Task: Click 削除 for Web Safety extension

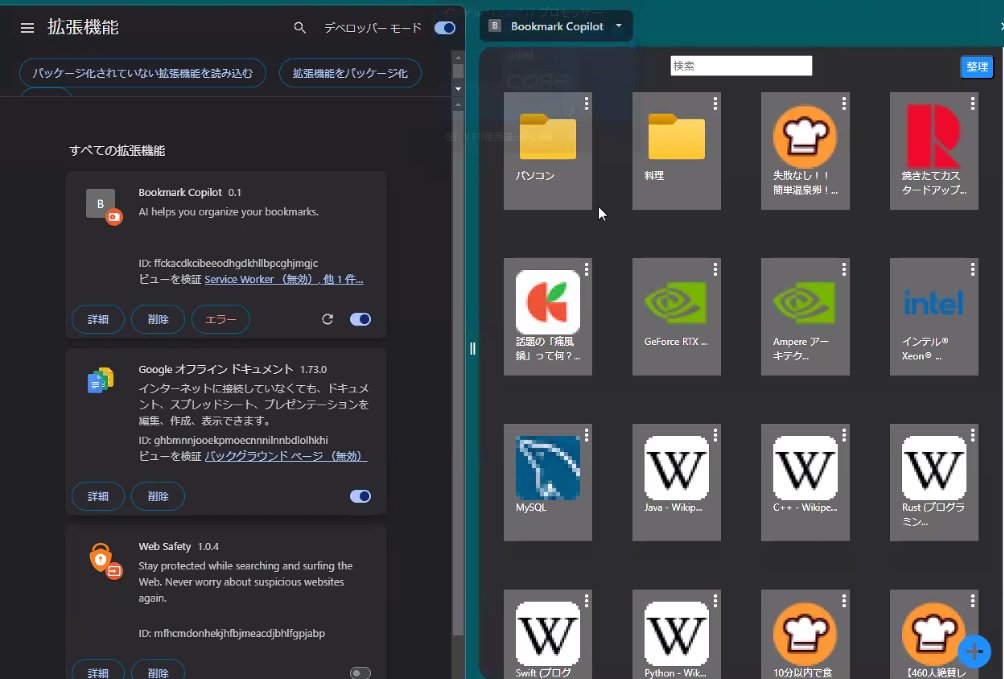Action: pyautogui.click(x=158, y=671)
